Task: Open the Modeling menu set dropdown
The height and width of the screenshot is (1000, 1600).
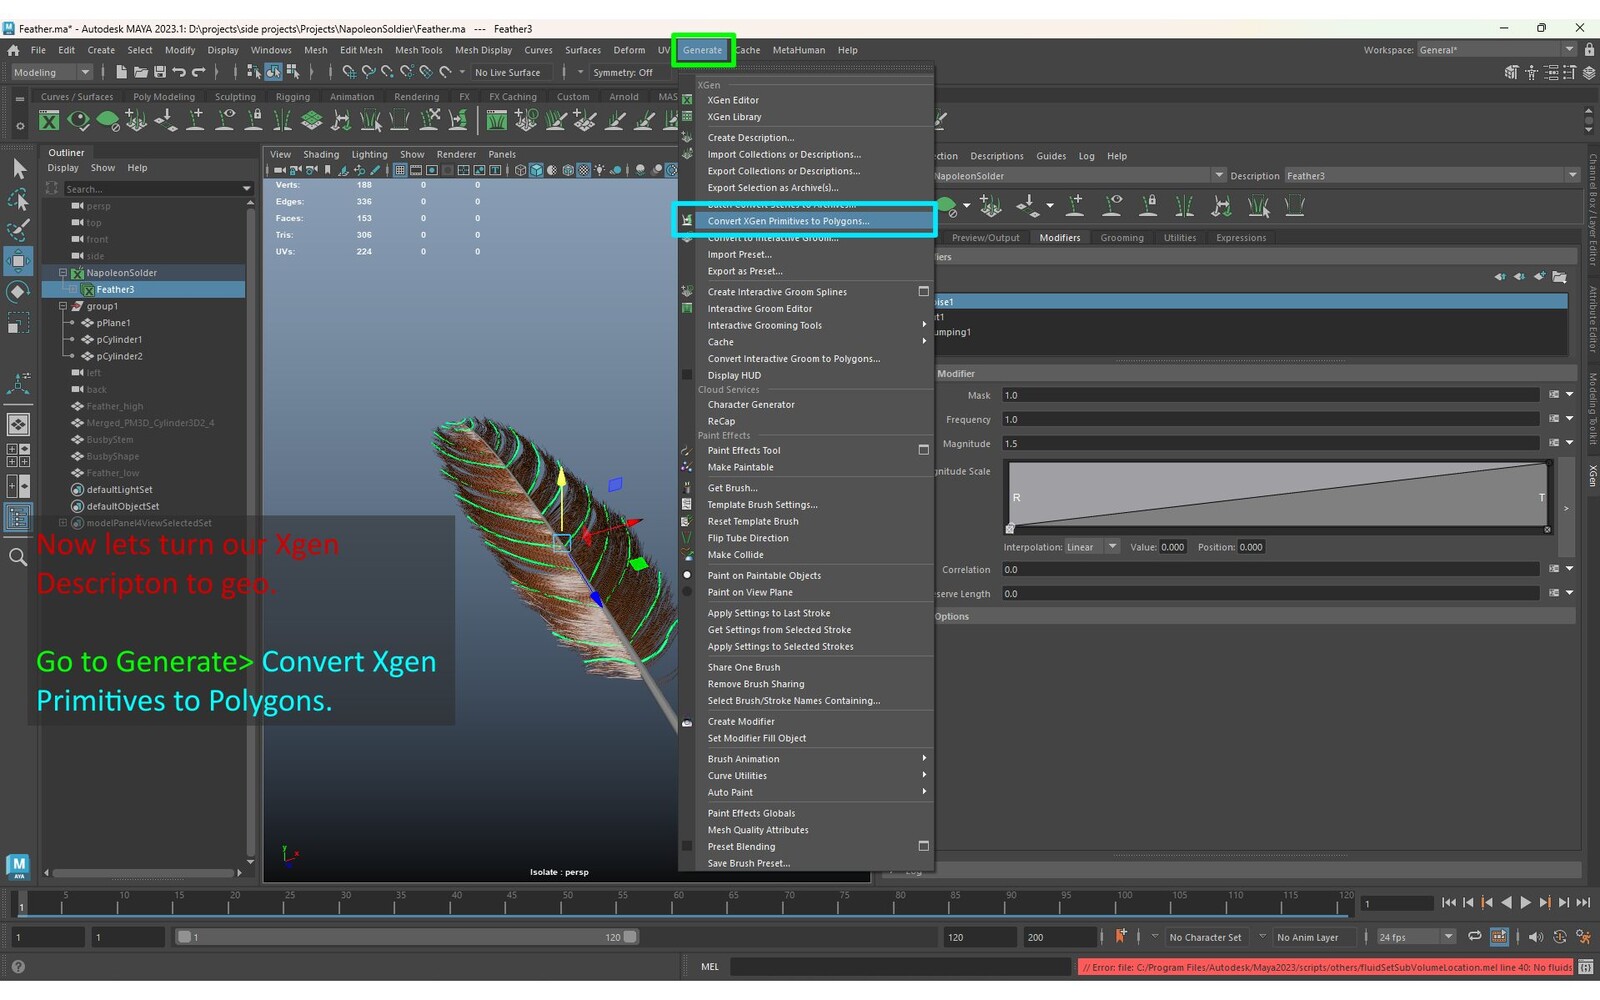Action: point(51,72)
